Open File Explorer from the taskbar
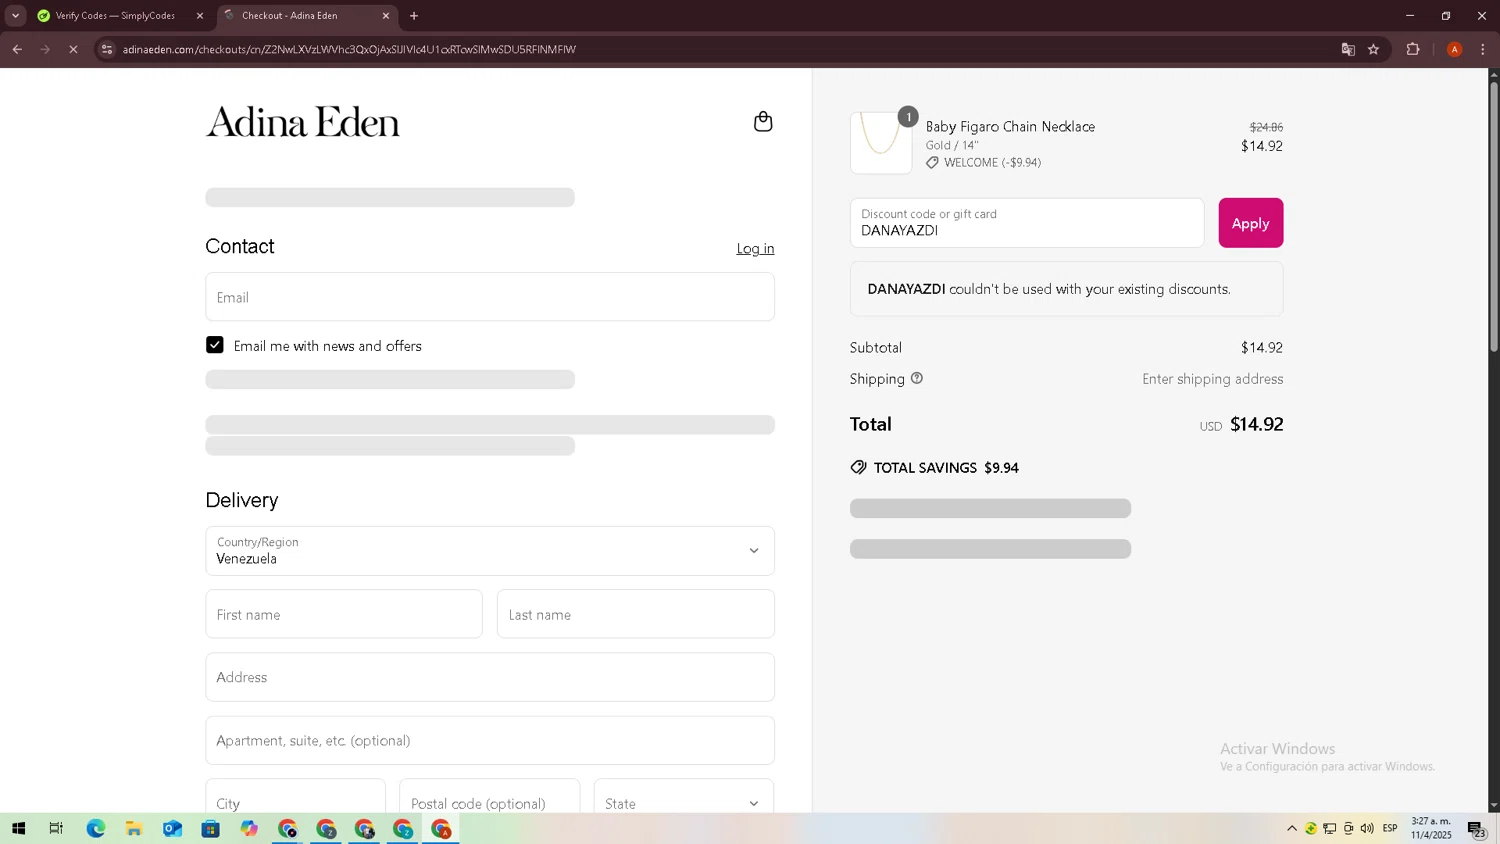This screenshot has height=844, width=1500. pos(133,828)
